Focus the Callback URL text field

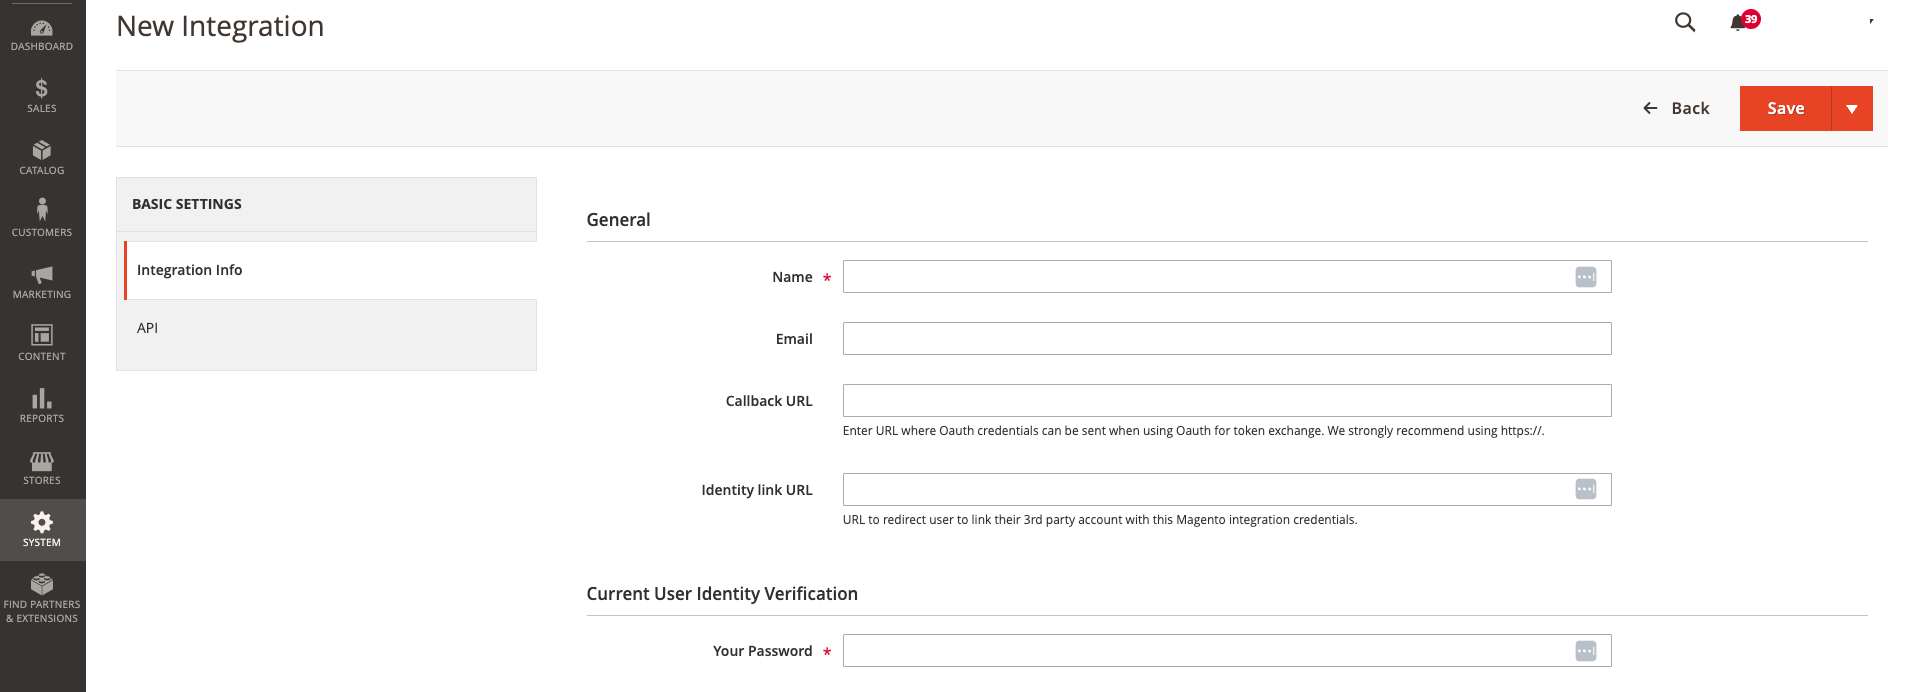tap(1226, 401)
